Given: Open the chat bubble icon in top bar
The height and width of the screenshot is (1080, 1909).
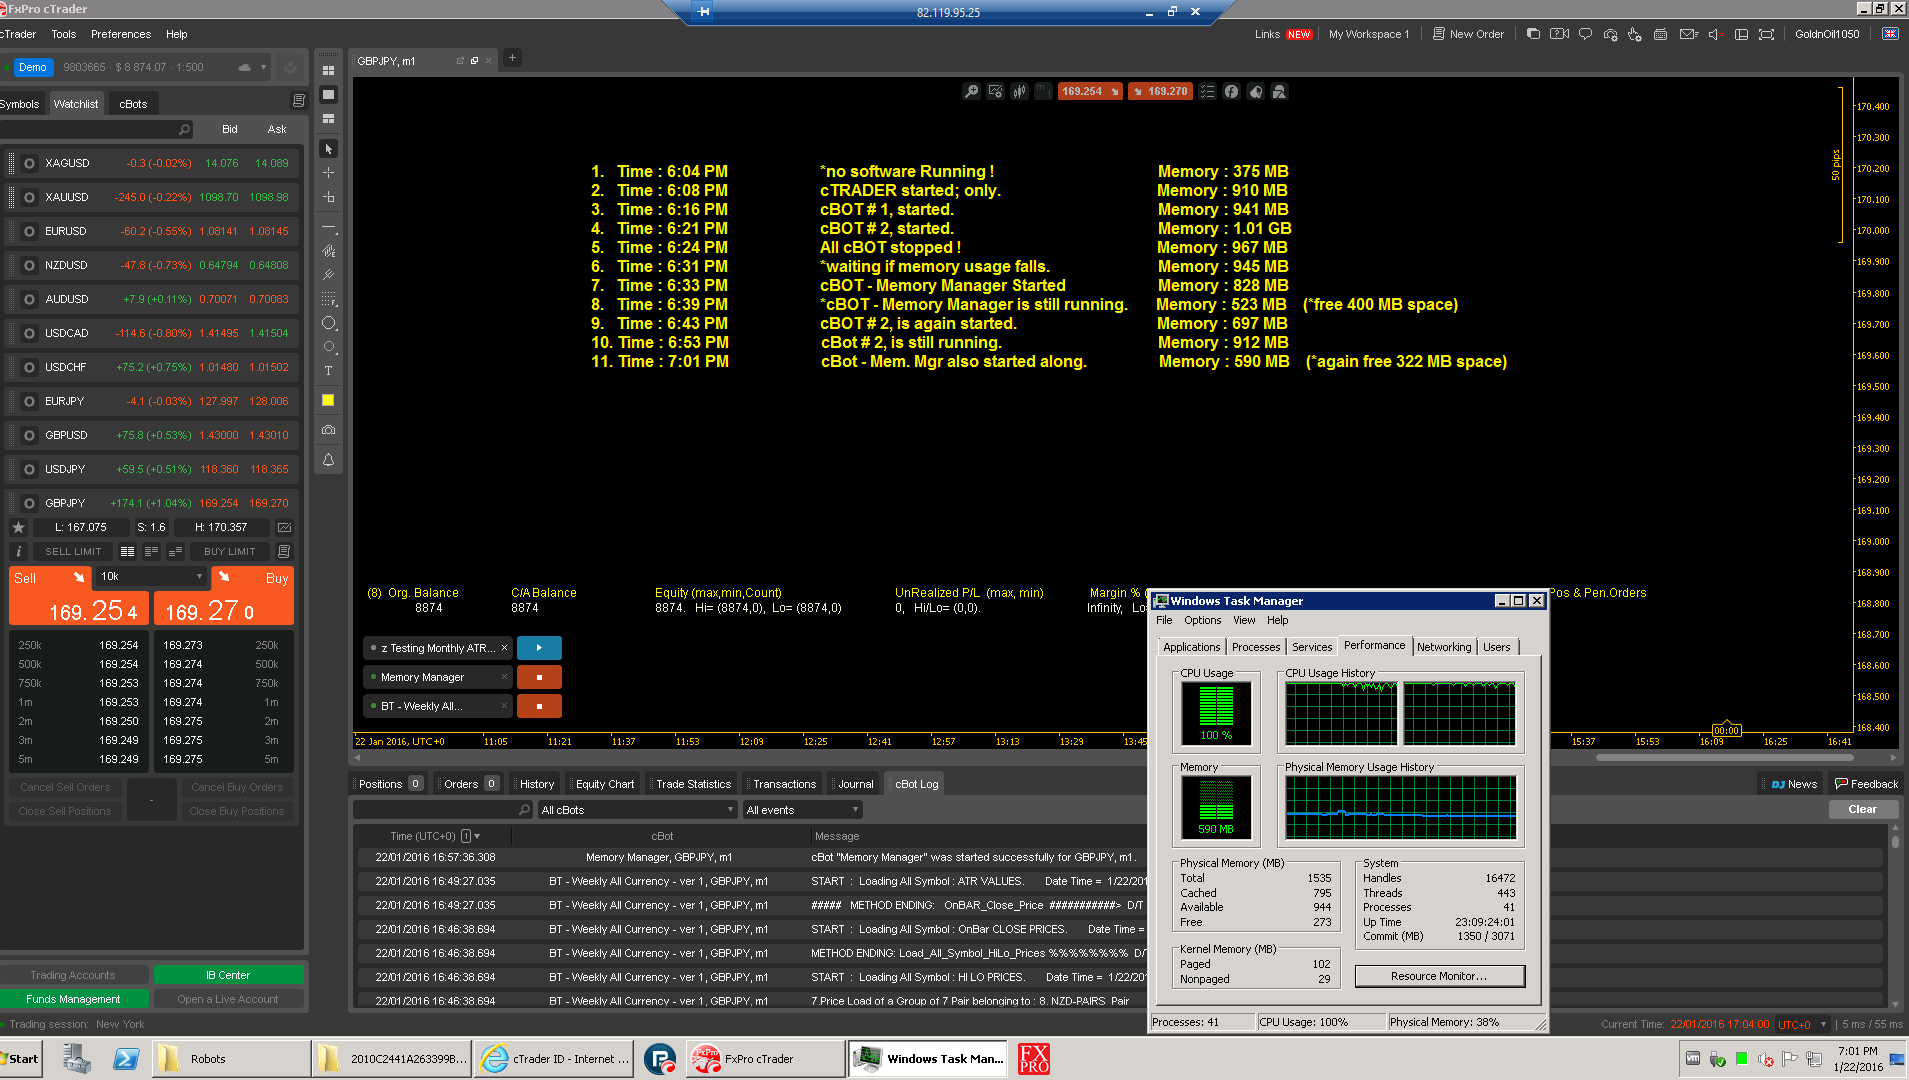Looking at the screenshot, I should pos(1585,34).
